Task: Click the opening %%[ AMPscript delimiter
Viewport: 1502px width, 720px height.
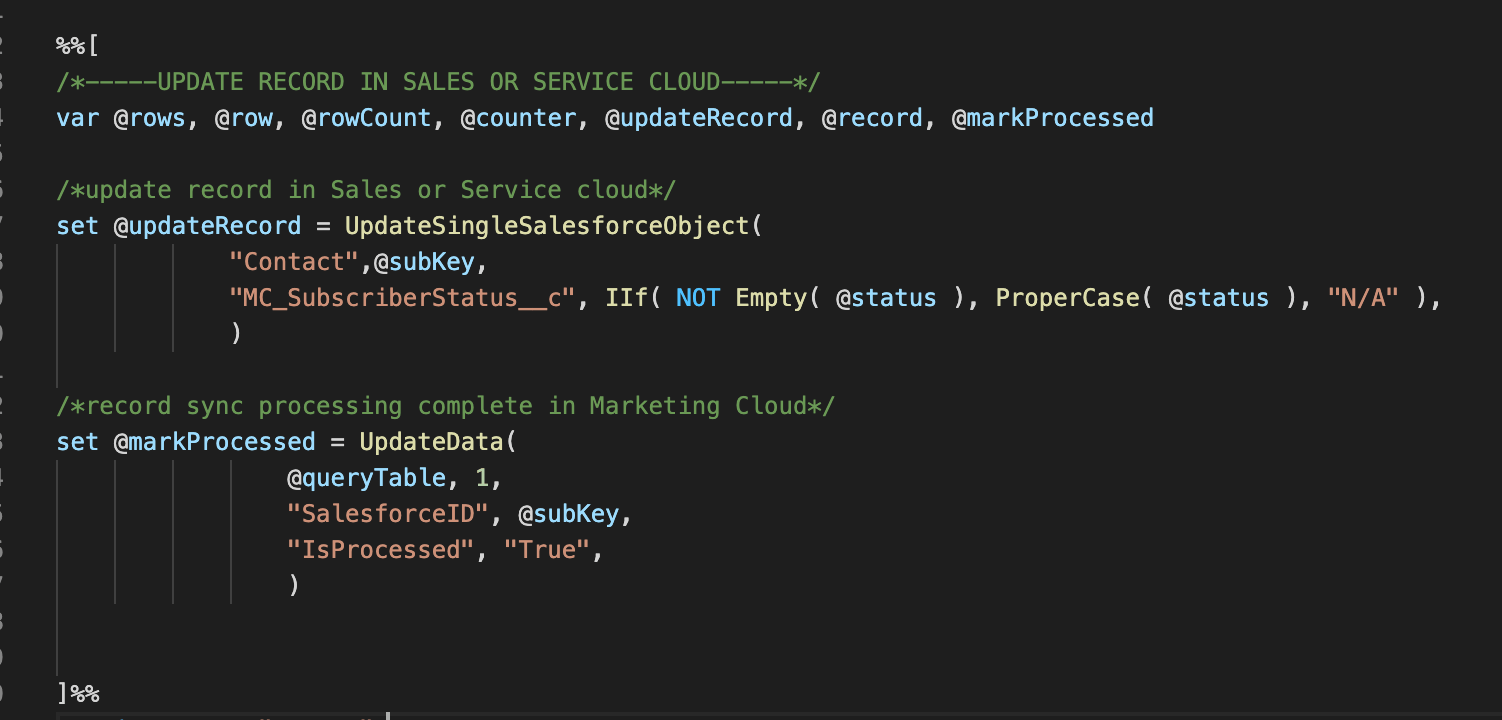Action: pyautogui.click(x=78, y=46)
